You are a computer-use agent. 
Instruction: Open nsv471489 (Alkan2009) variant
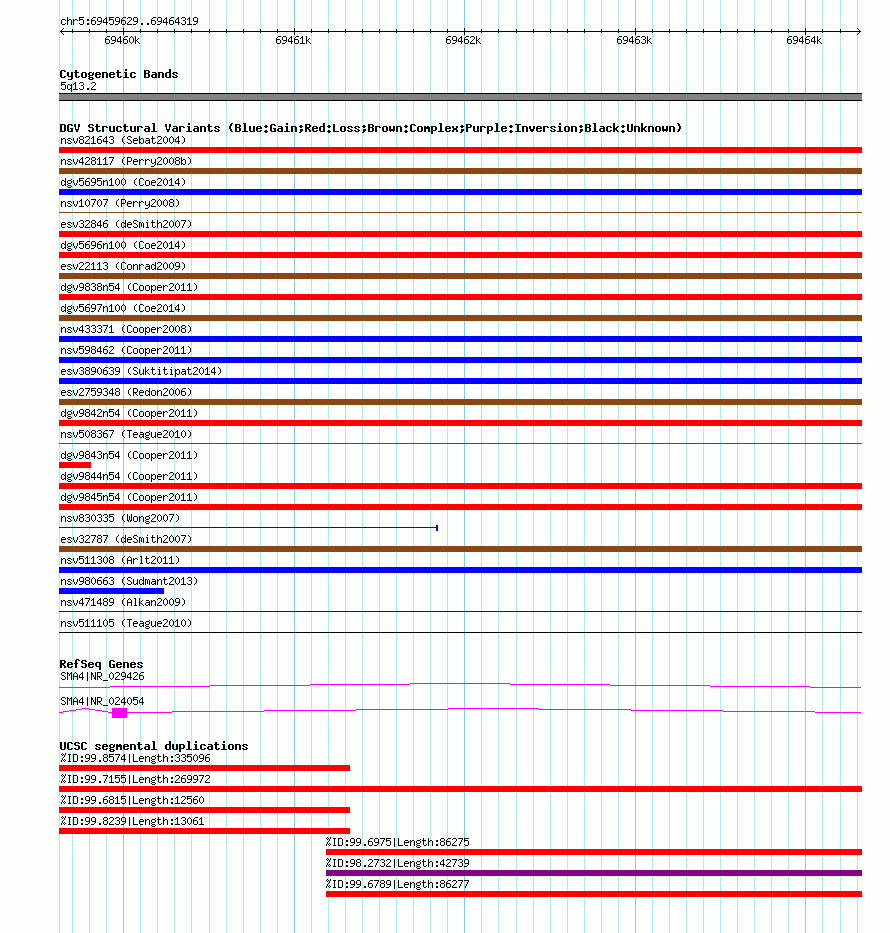123,602
